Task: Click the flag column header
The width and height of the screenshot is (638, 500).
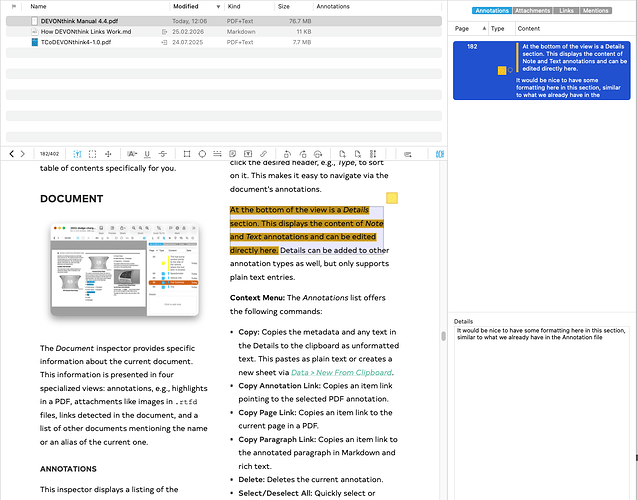Action: click(14, 6)
